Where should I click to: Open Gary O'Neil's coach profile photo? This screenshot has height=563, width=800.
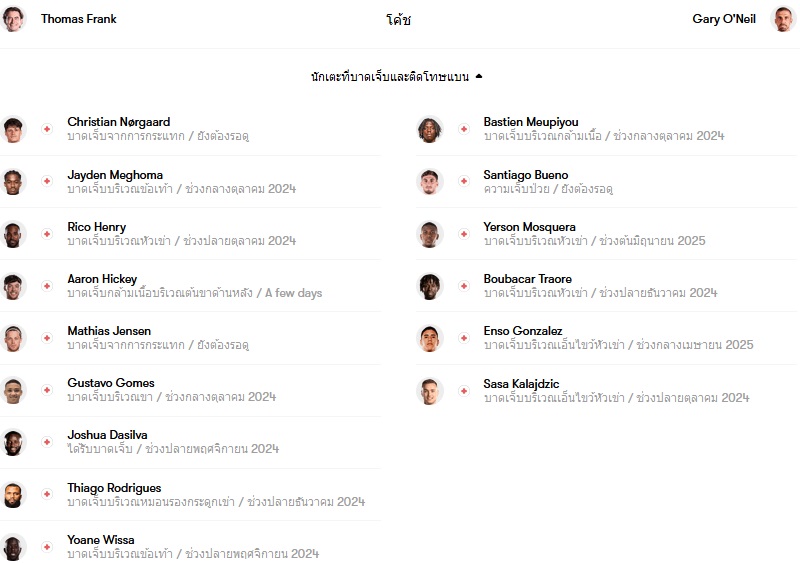tap(783, 19)
